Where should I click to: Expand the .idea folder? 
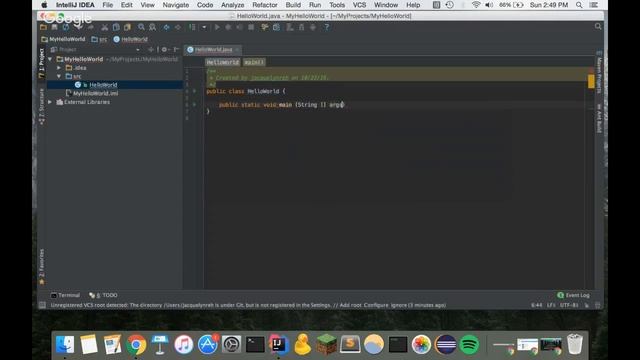pyautogui.click(x=59, y=68)
